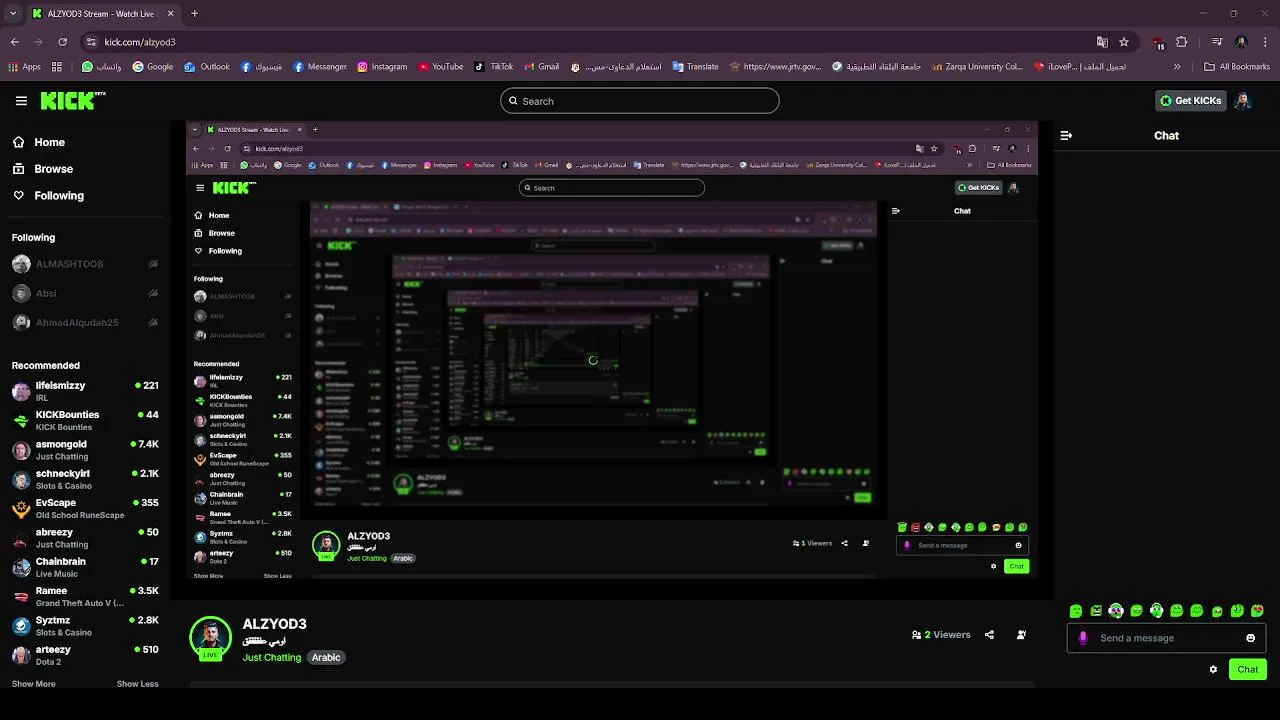This screenshot has width=1280, height=720.
Task: Open the arteezy recommended channel
Action: pyautogui.click(x=85, y=655)
